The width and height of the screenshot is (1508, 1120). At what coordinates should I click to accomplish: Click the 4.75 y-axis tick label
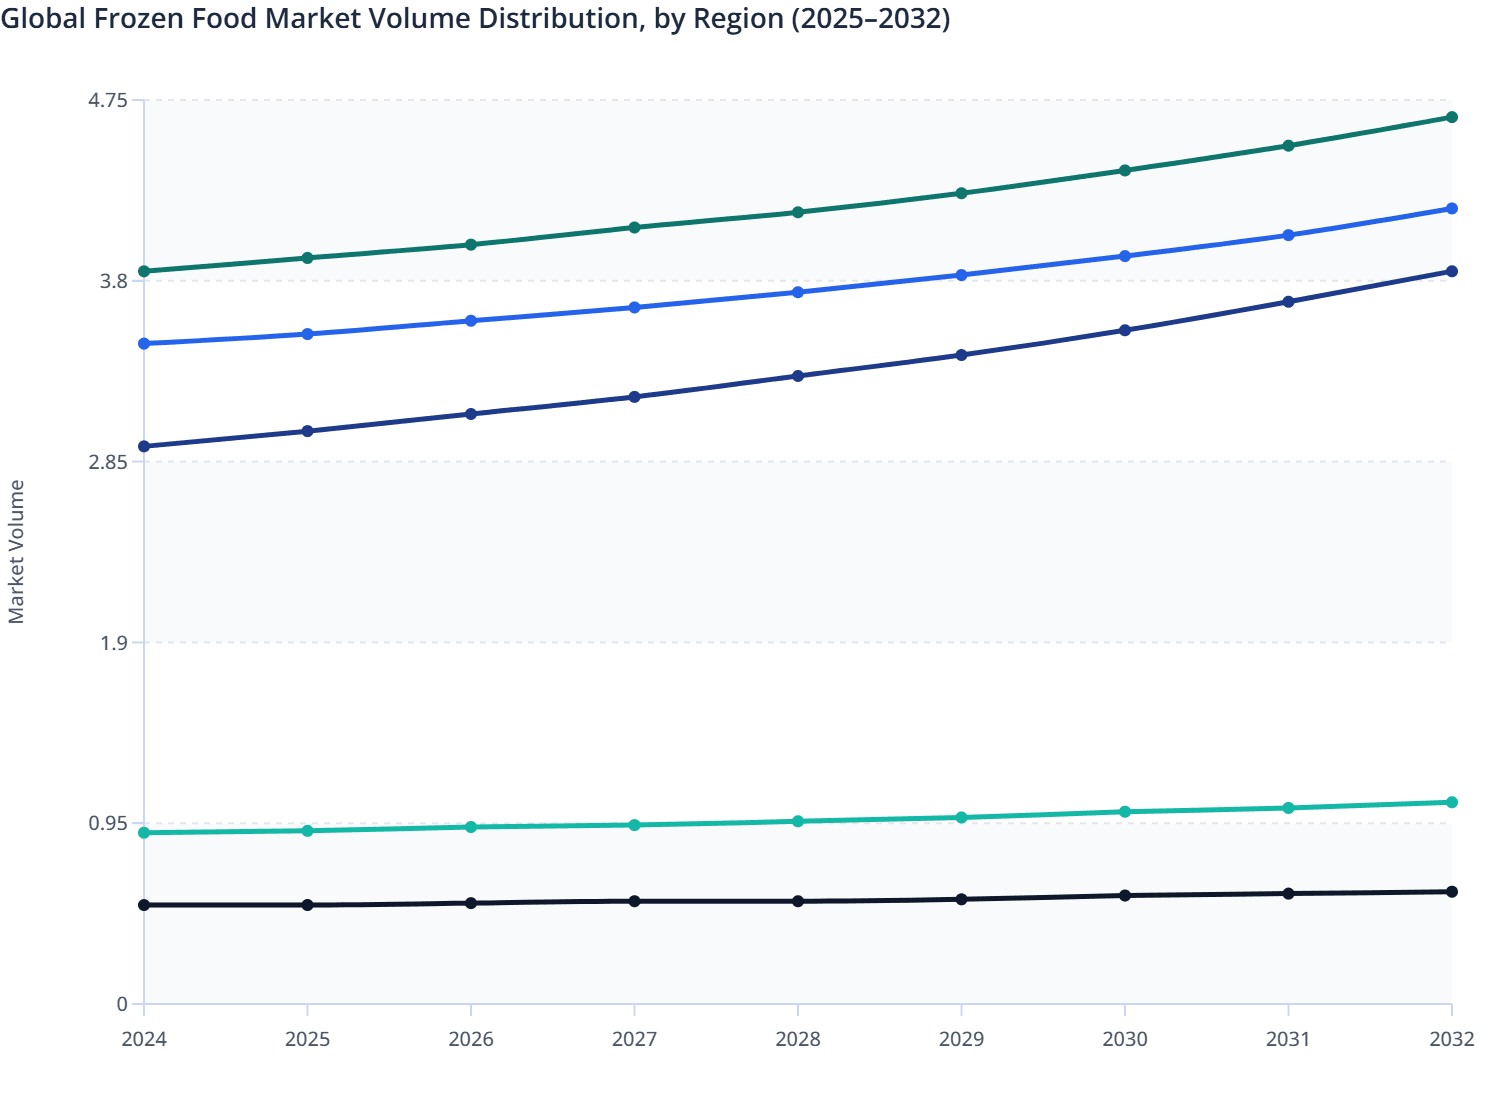[108, 101]
